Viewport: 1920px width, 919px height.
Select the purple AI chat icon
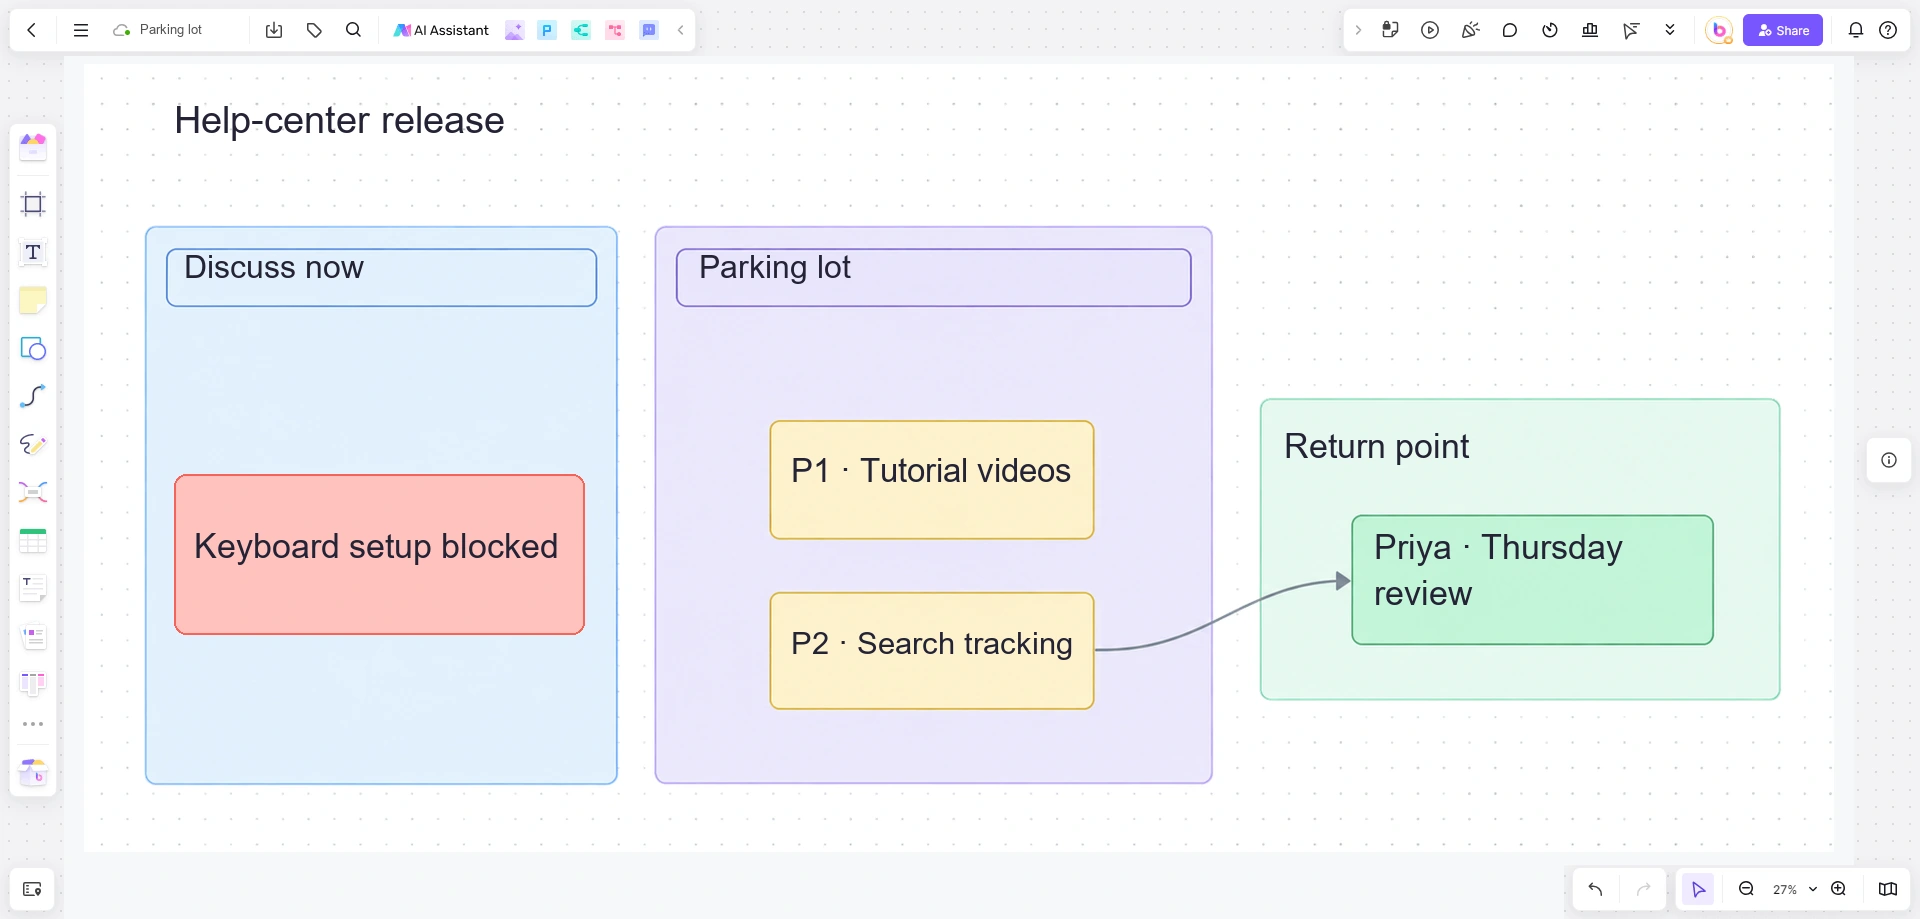click(x=649, y=30)
